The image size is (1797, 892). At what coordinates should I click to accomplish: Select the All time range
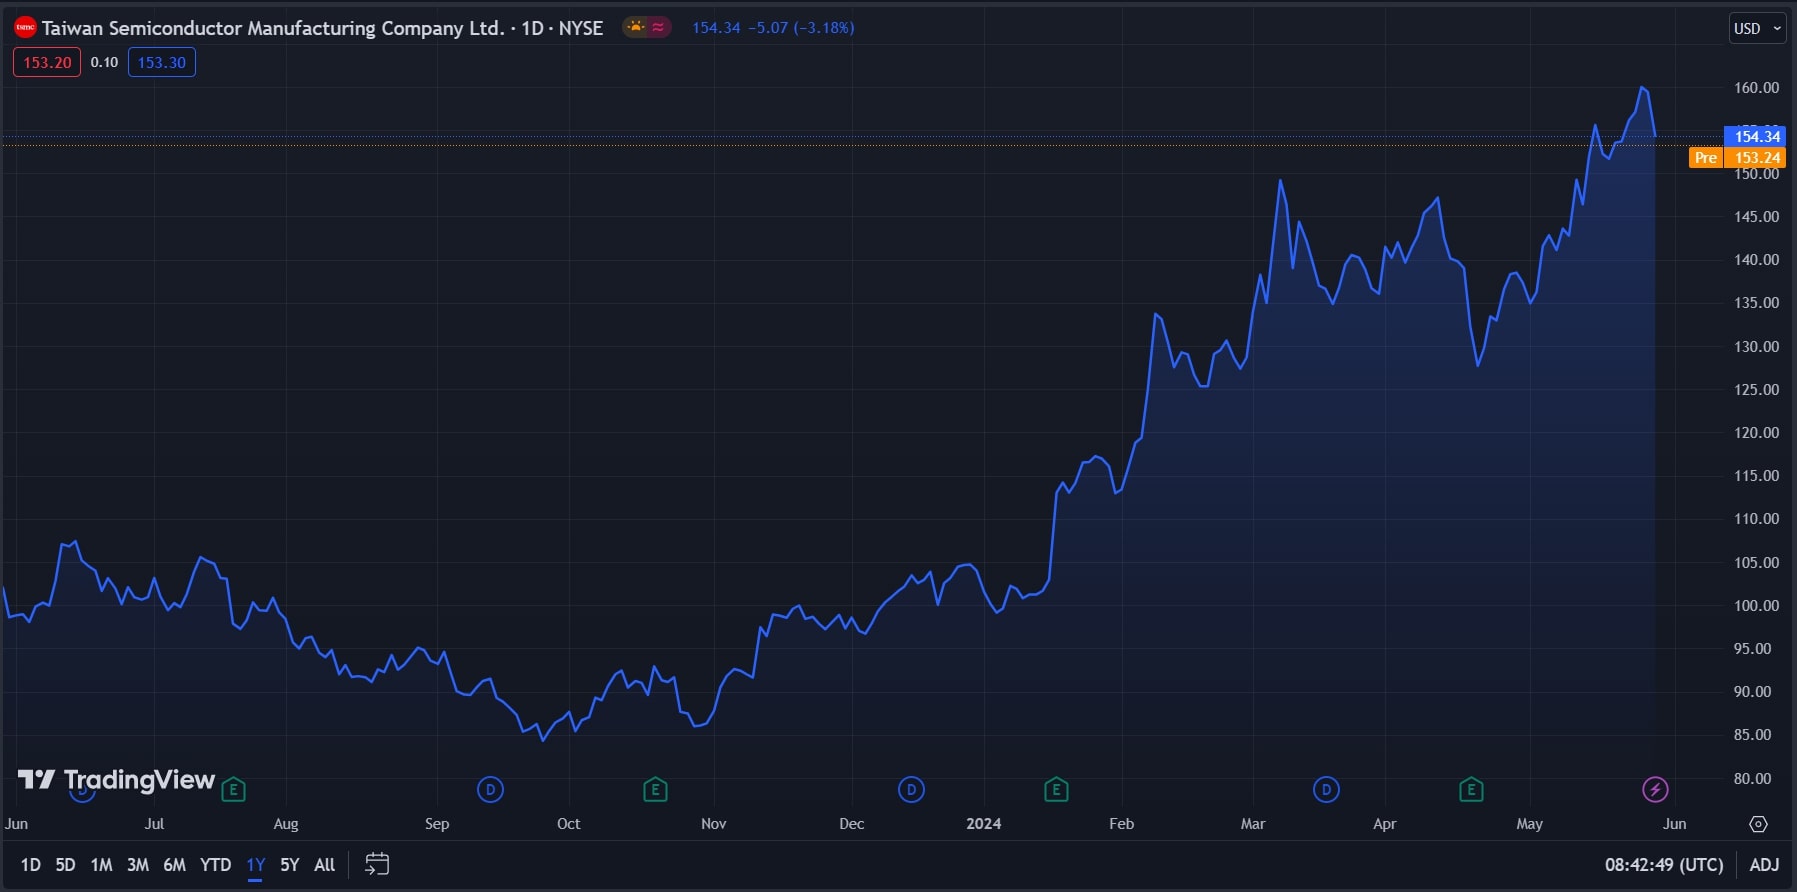coord(324,865)
